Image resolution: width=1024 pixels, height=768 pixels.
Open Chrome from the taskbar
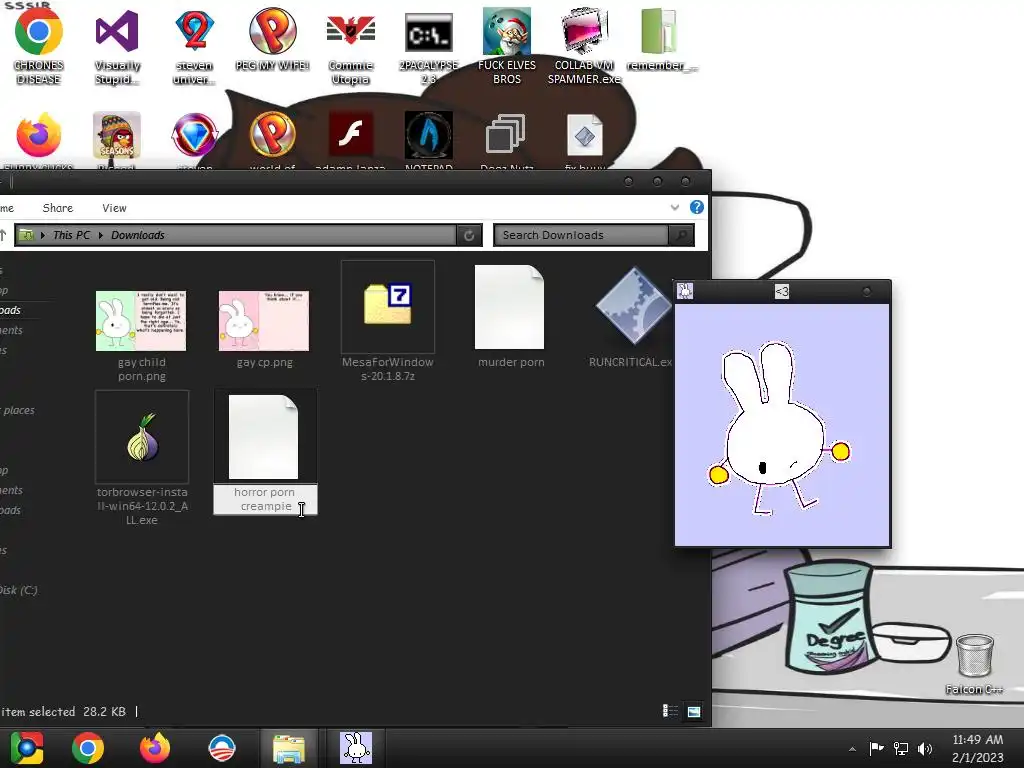point(88,748)
